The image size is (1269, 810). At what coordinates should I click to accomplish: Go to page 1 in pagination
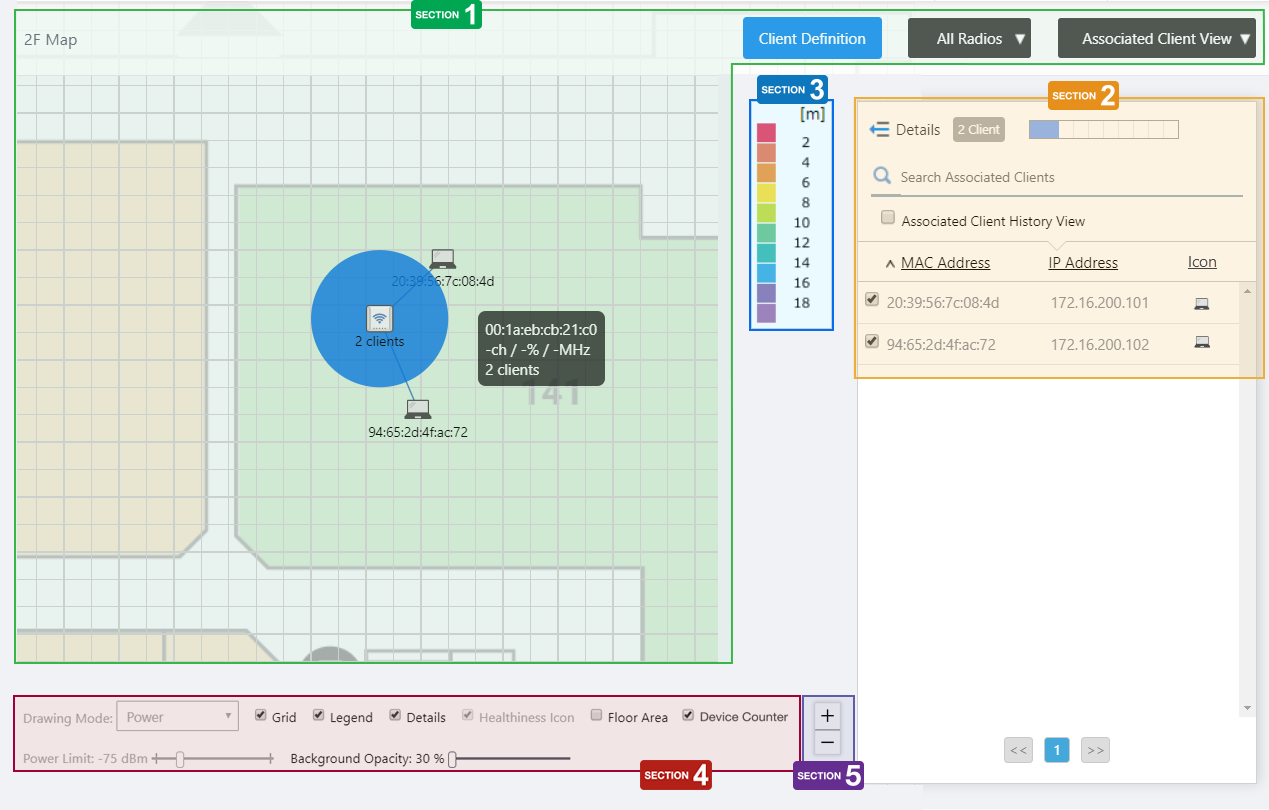(1057, 750)
